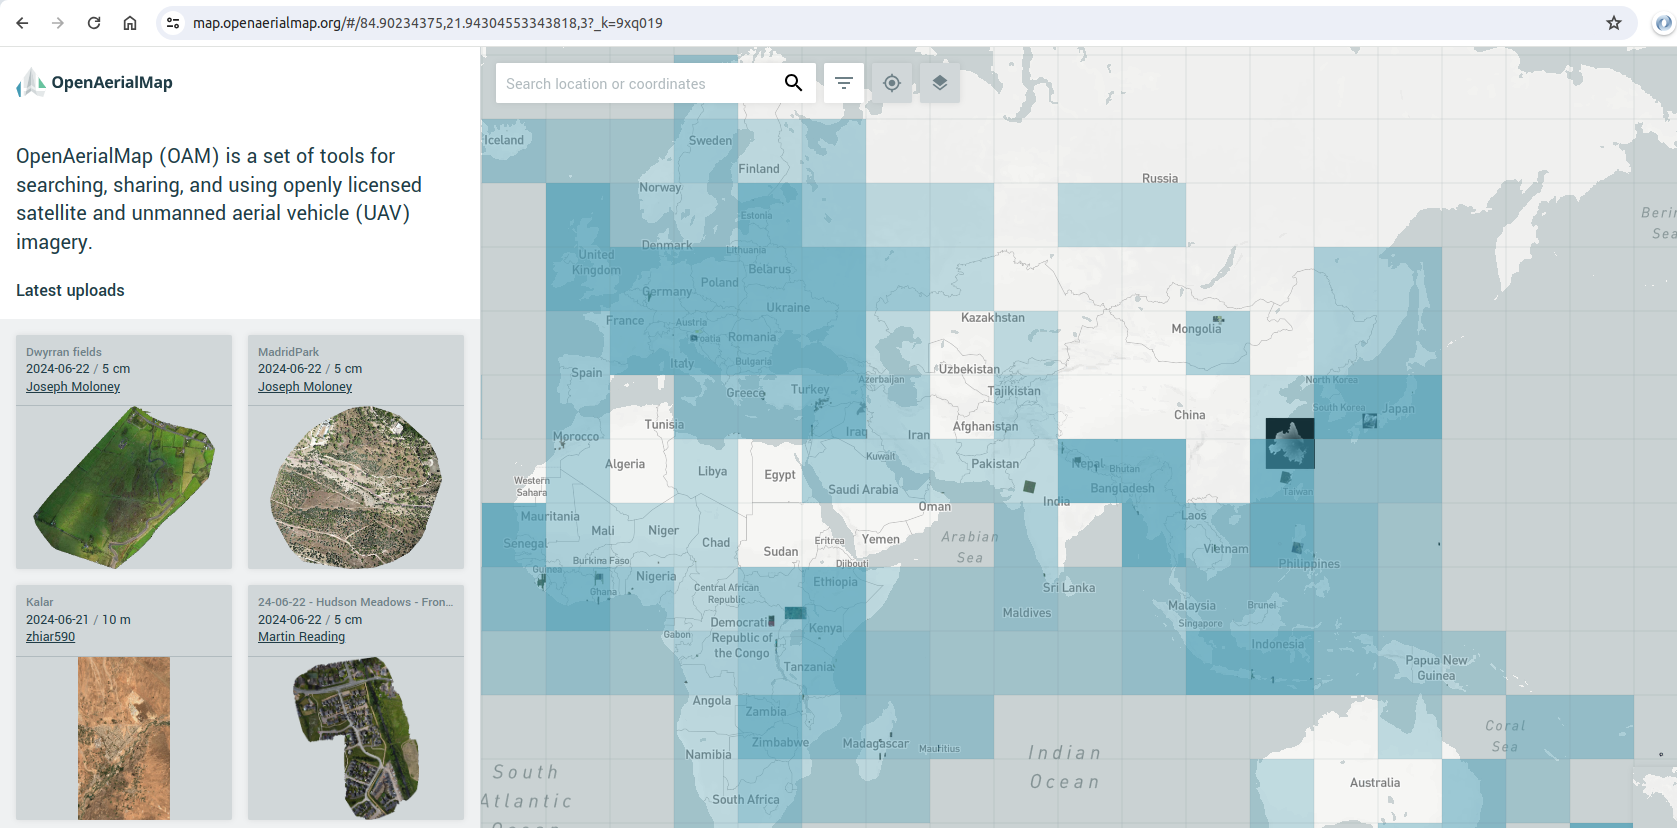Click the OpenAerialMap logo

pyautogui.click(x=95, y=83)
